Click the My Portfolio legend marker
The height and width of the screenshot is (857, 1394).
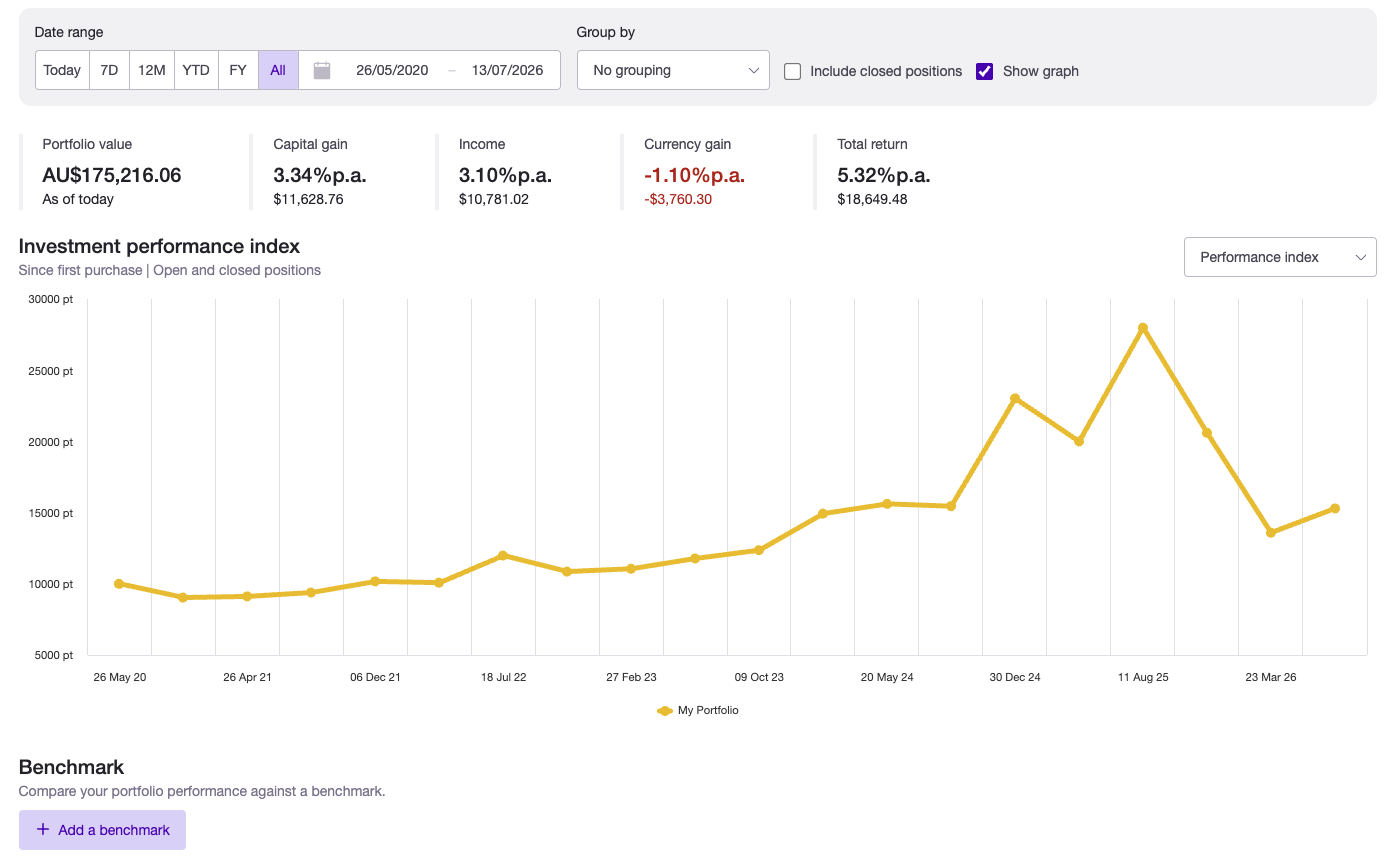point(665,711)
